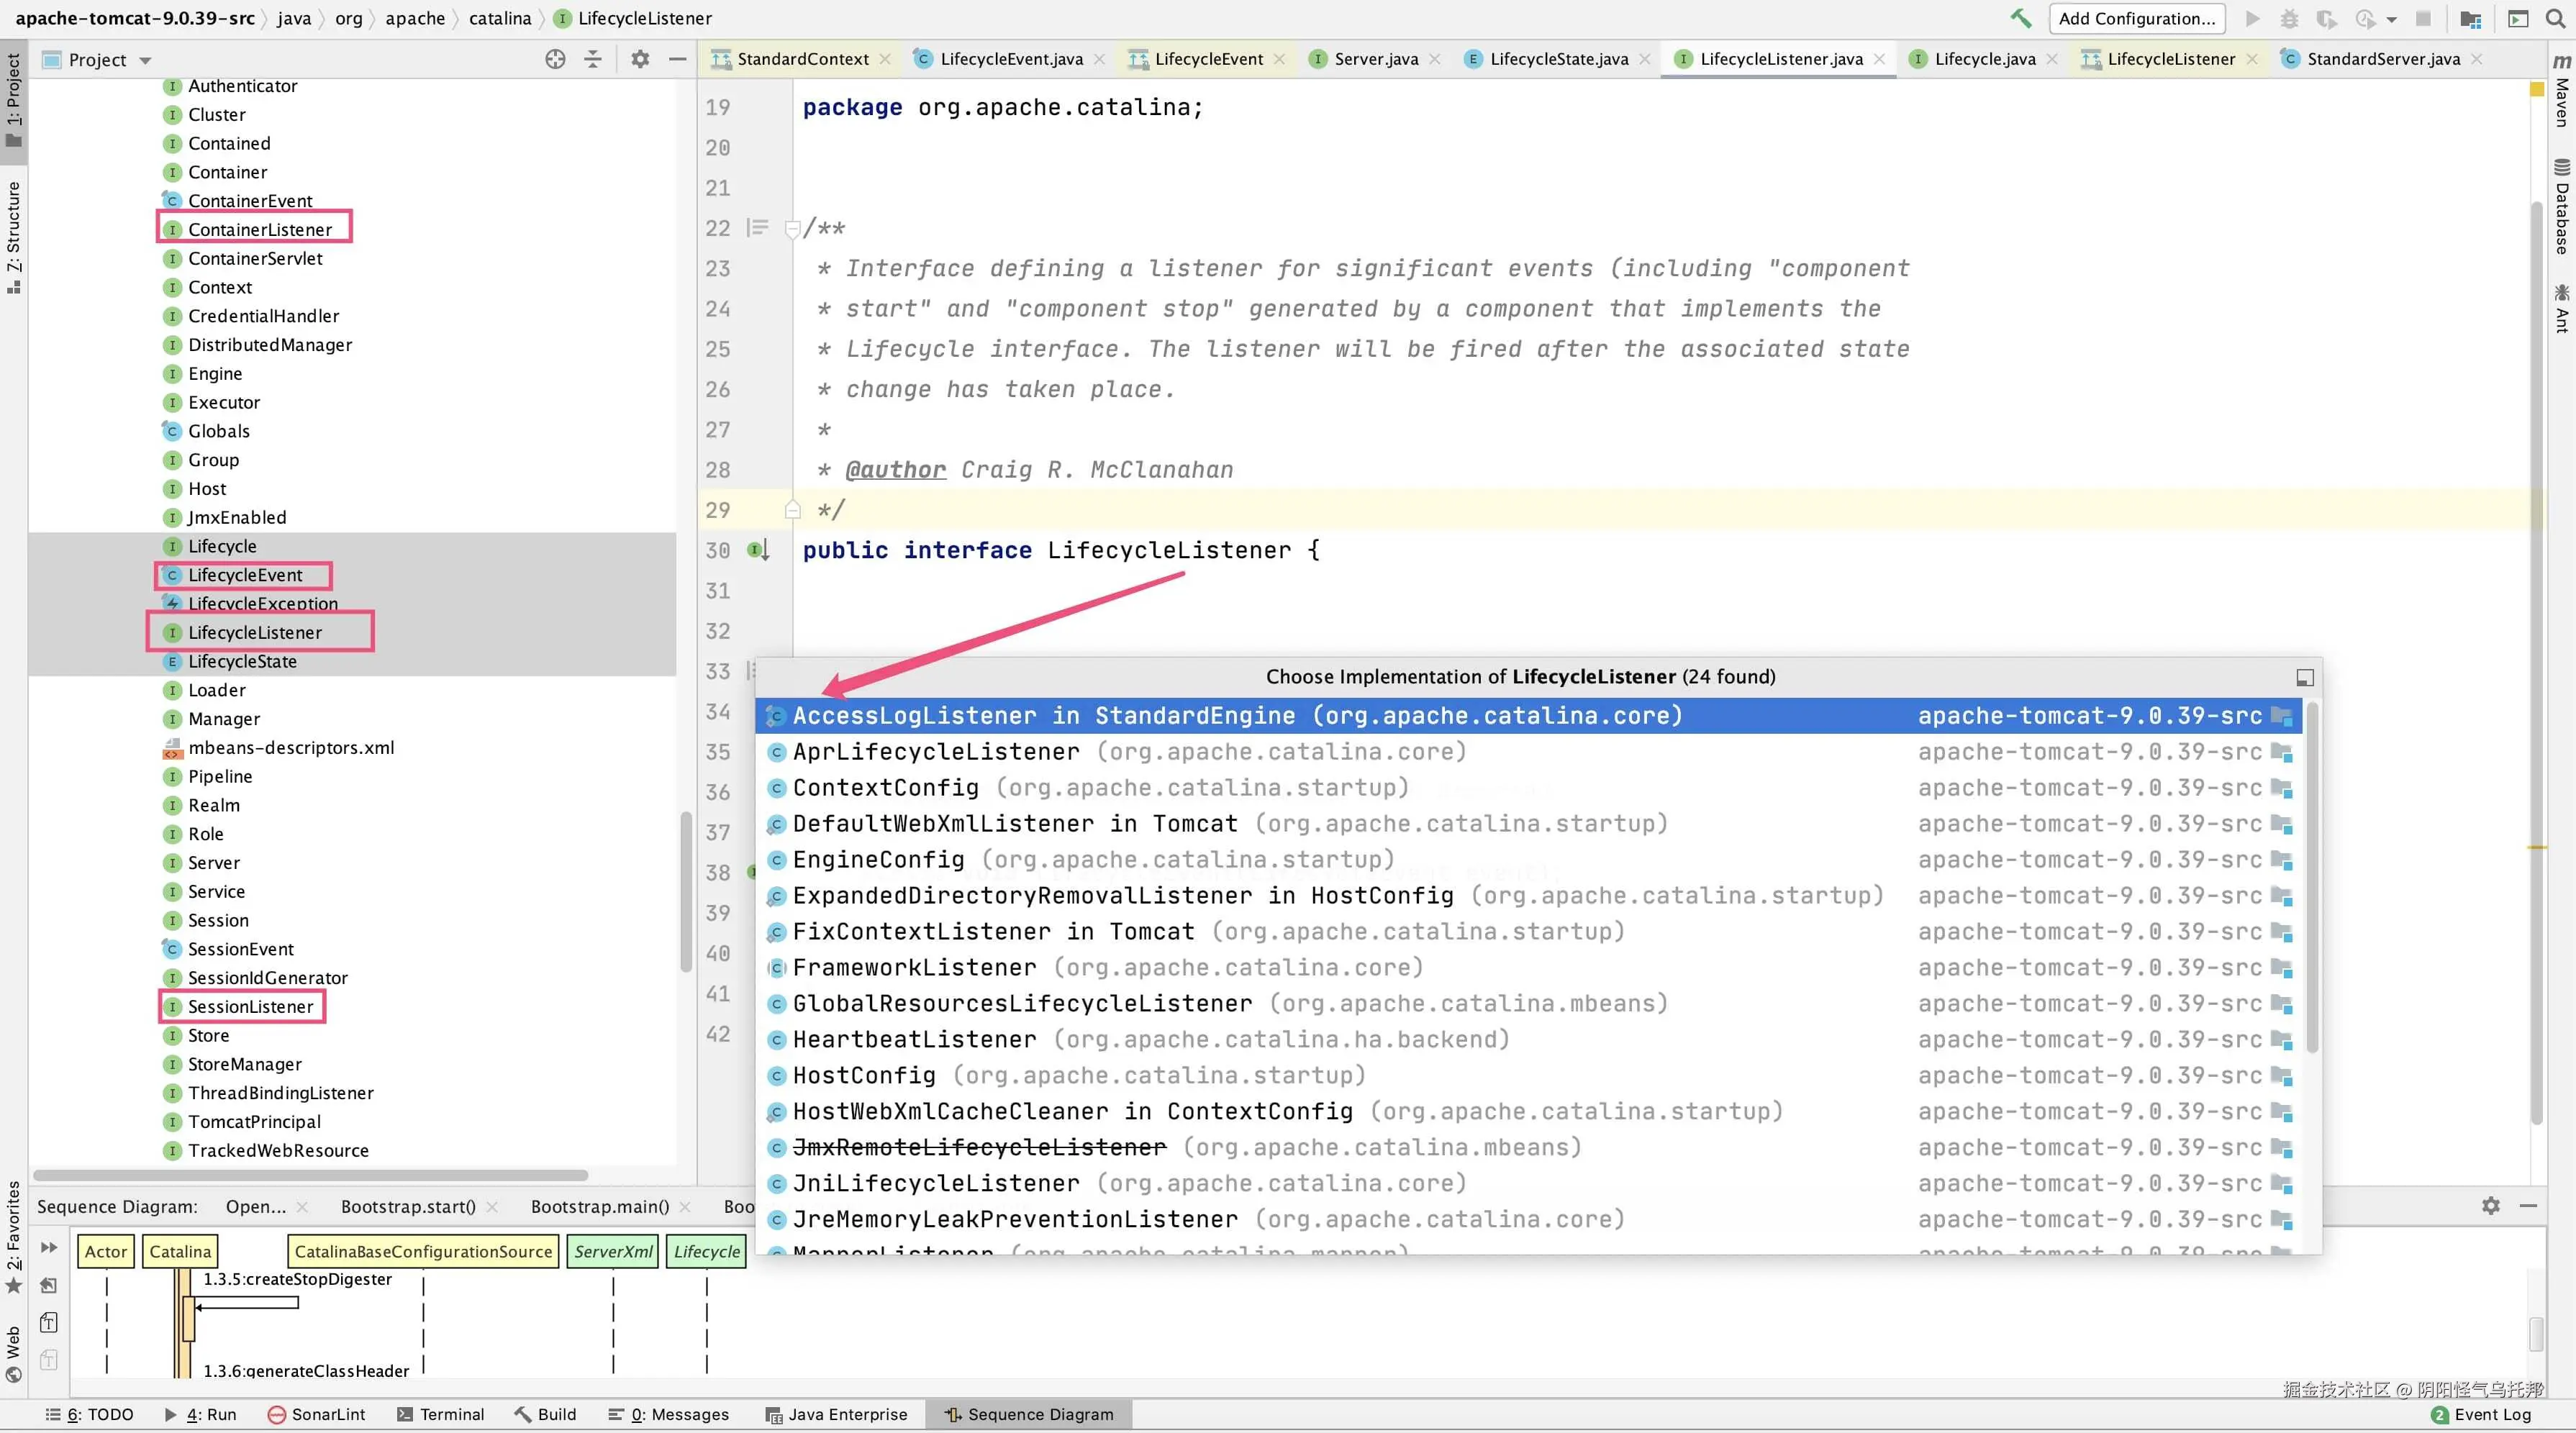Open Project panel settings gear

click(x=640, y=59)
